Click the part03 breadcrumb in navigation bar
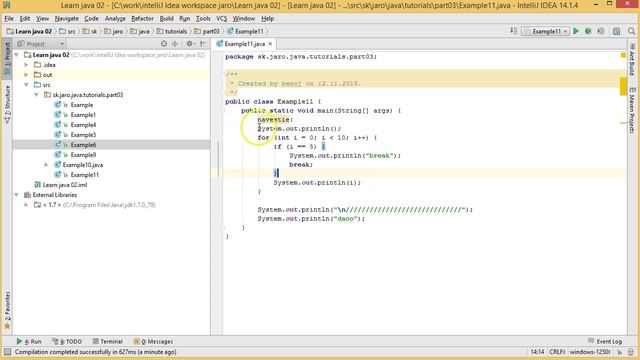The height and width of the screenshot is (360, 640). 207,31
